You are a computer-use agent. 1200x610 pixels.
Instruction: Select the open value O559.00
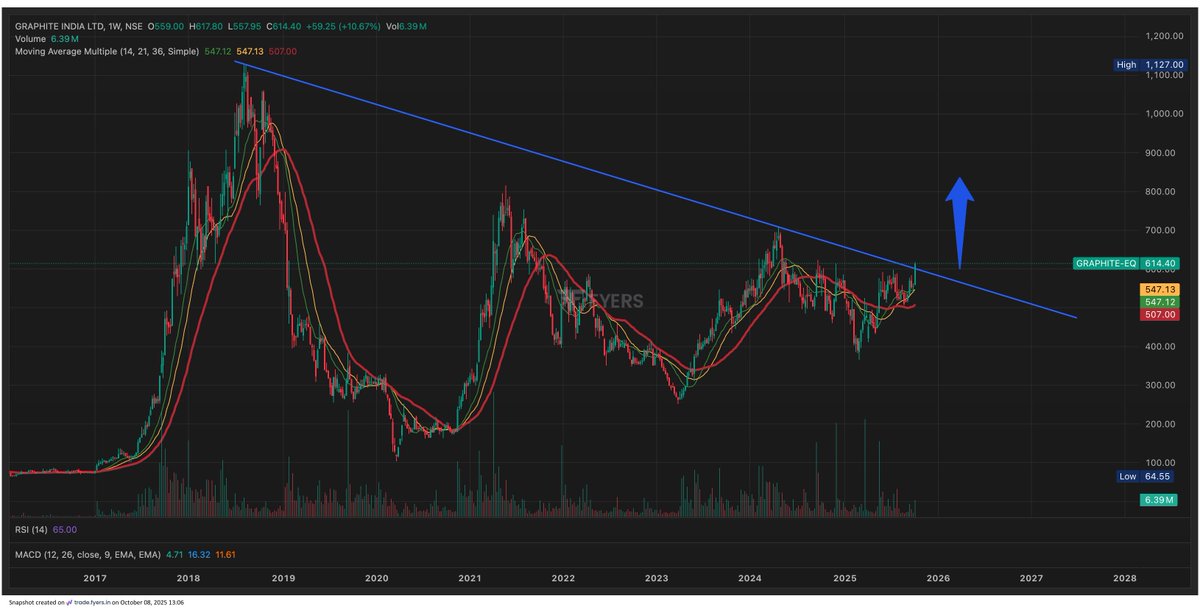[165, 26]
